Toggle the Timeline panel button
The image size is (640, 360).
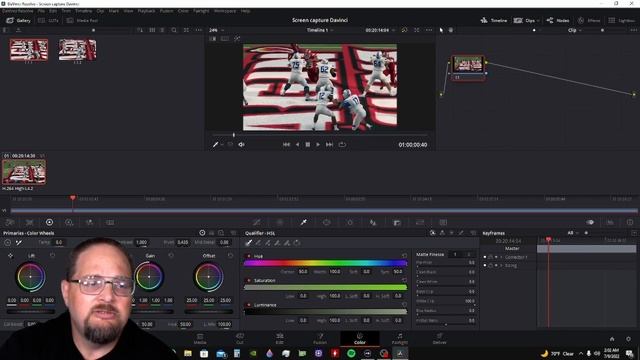point(493,20)
